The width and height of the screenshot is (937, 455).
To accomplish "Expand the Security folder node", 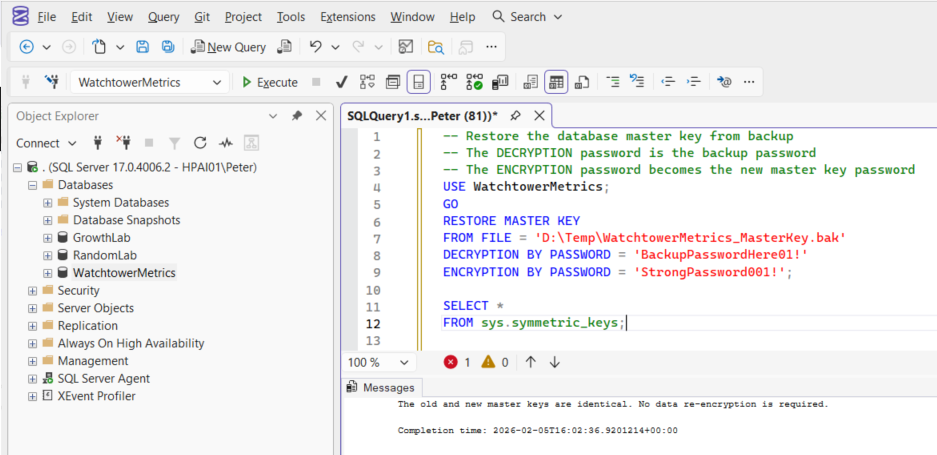I will point(32,291).
